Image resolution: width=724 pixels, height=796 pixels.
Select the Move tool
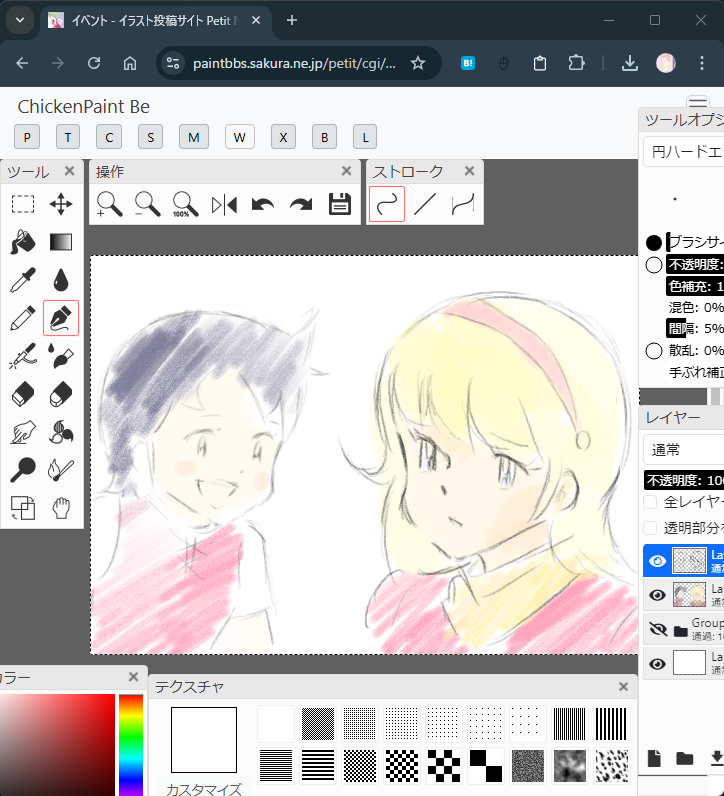(61, 205)
